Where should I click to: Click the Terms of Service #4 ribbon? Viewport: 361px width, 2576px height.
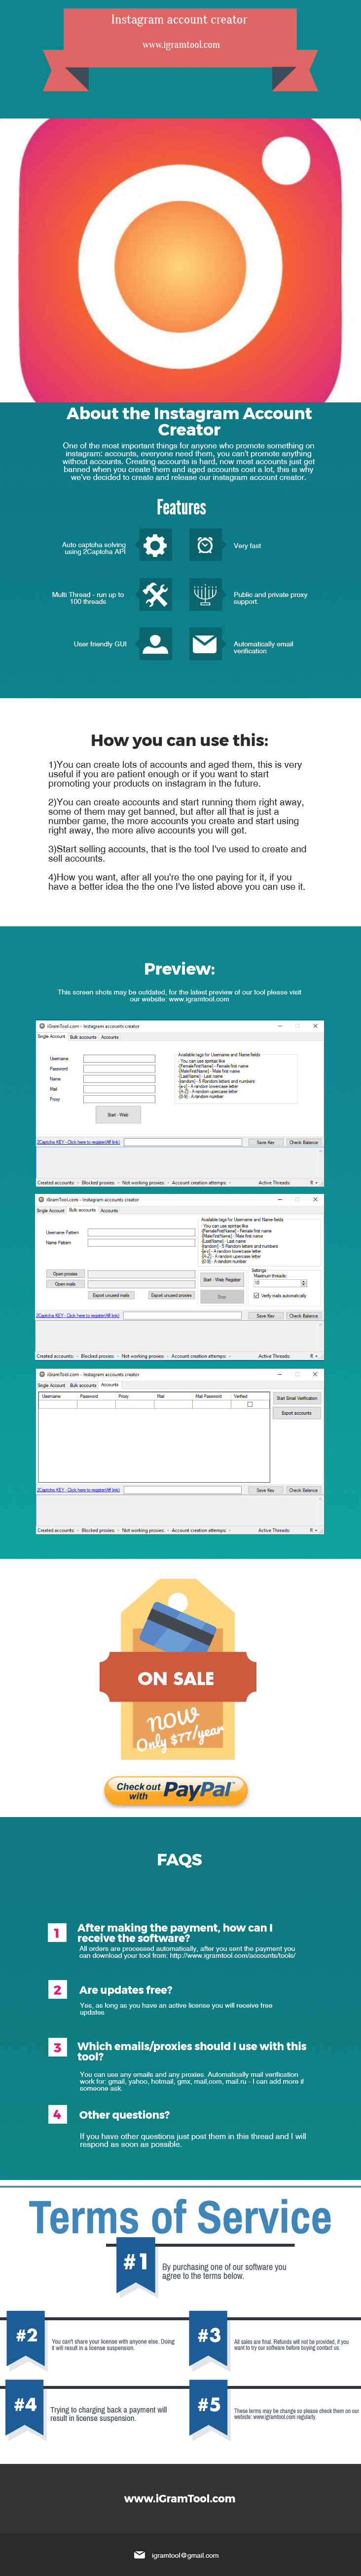[x=26, y=2407]
